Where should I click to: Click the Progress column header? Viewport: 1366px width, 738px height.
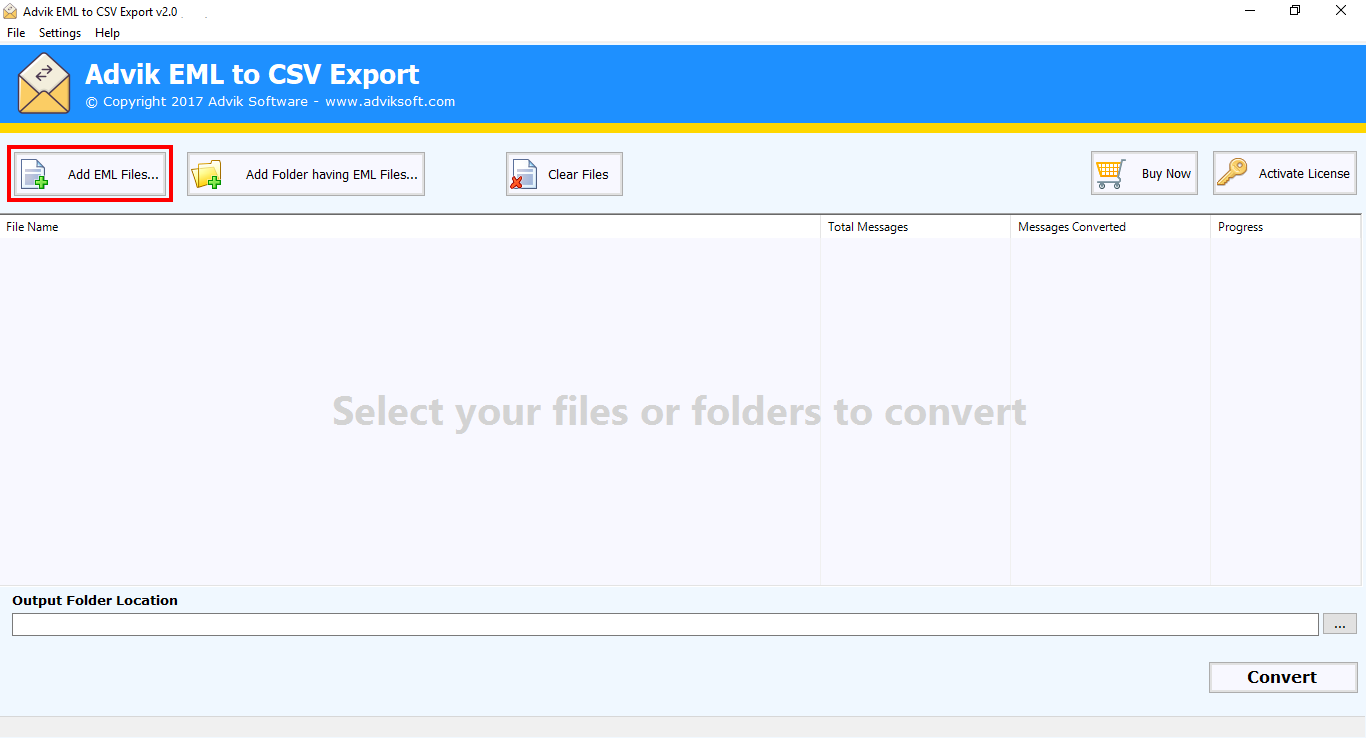click(1240, 227)
